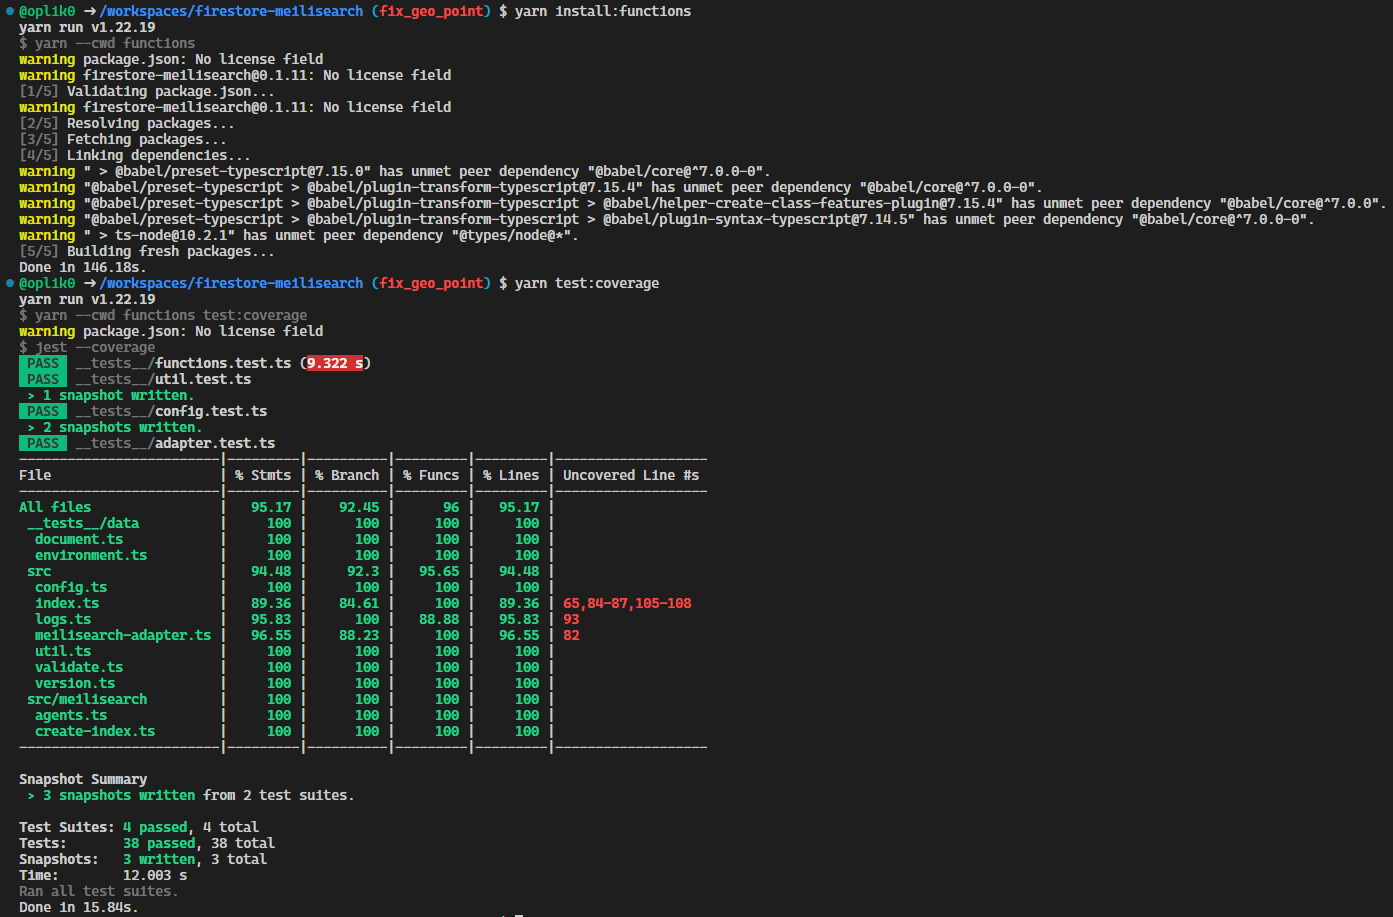Click the '% Branch' column header
Screen dimensions: 1393x917
[347, 475]
